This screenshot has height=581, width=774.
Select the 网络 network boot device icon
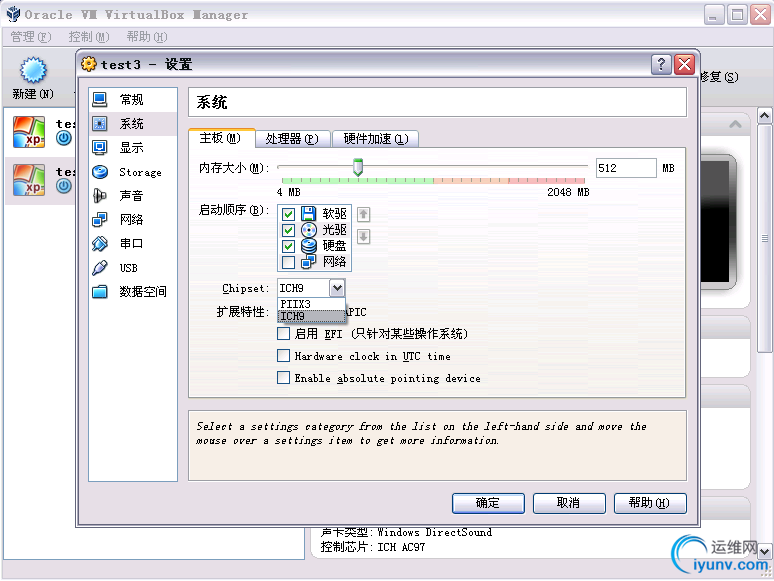coord(309,262)
